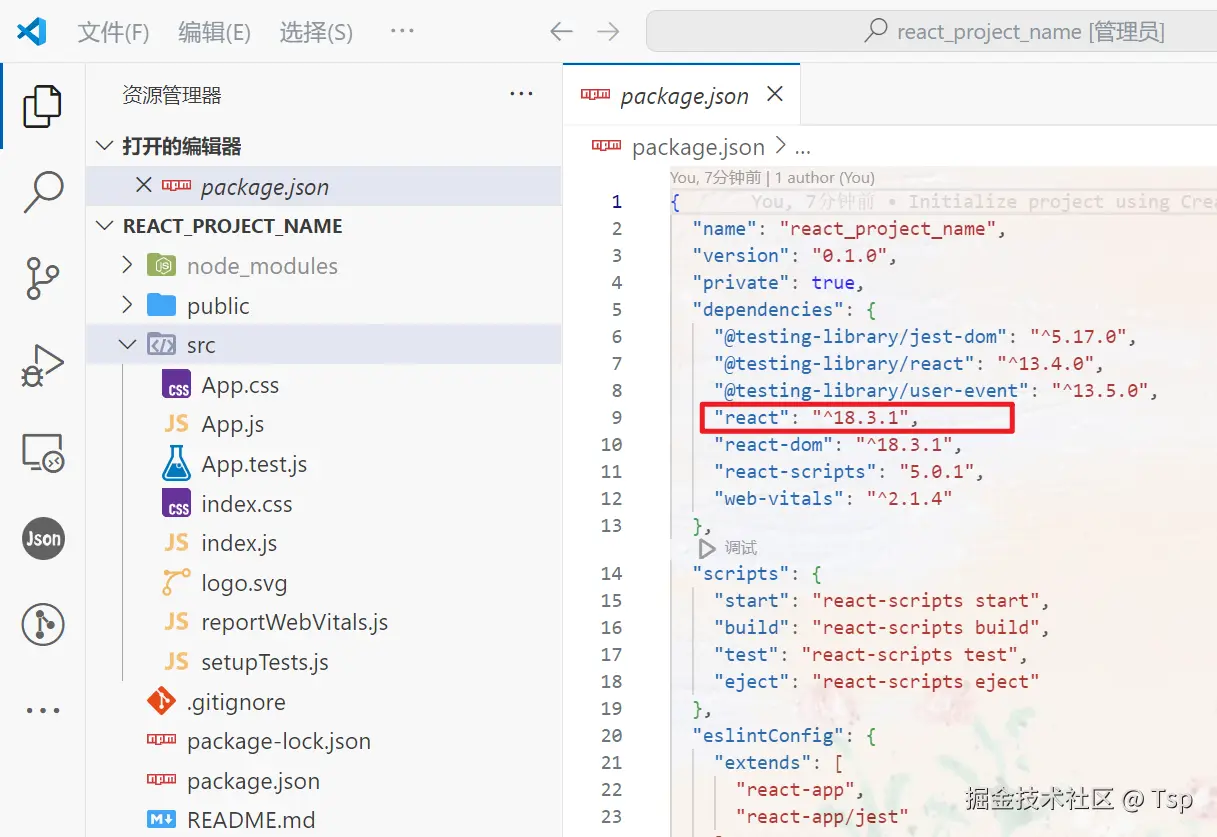Open package-lock.json file
The image size is (1217, 837).
(279, 742)
